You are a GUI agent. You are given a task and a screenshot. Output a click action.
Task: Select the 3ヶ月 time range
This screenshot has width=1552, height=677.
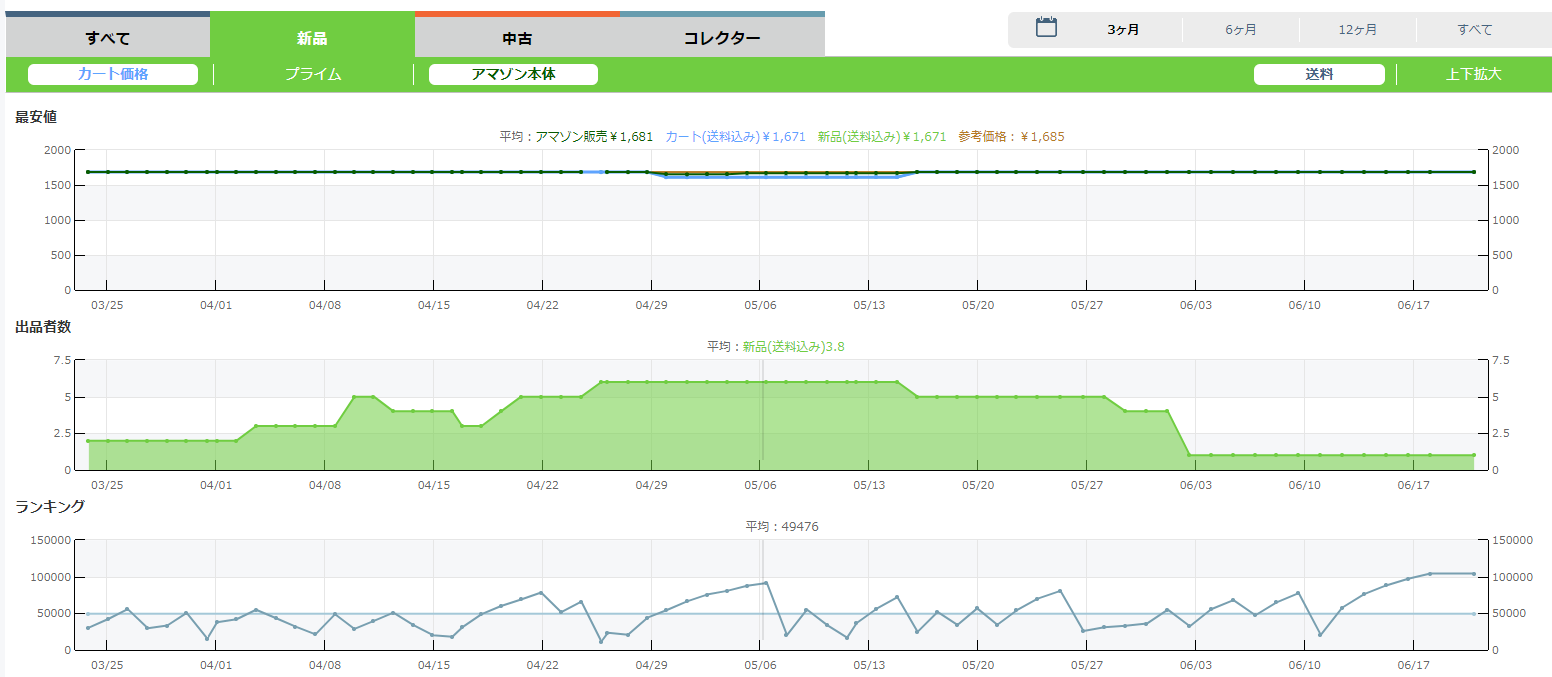pos(1123,30)
